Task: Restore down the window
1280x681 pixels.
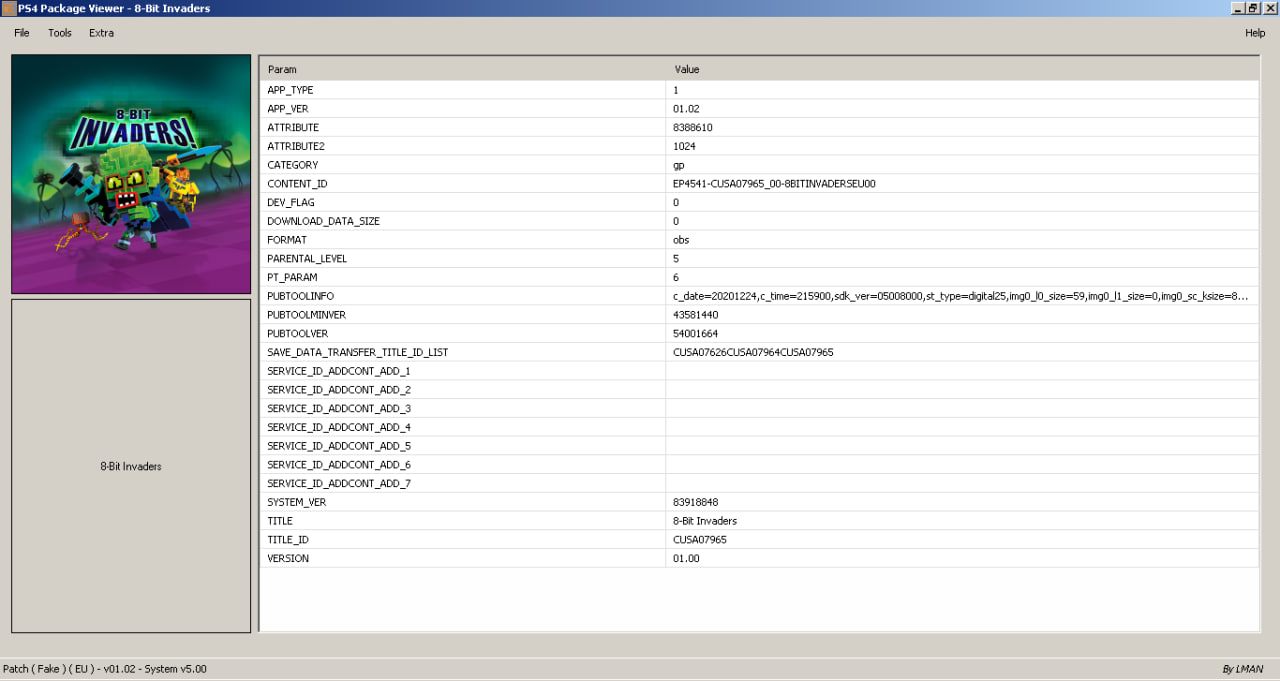Action: [1253, 8]
